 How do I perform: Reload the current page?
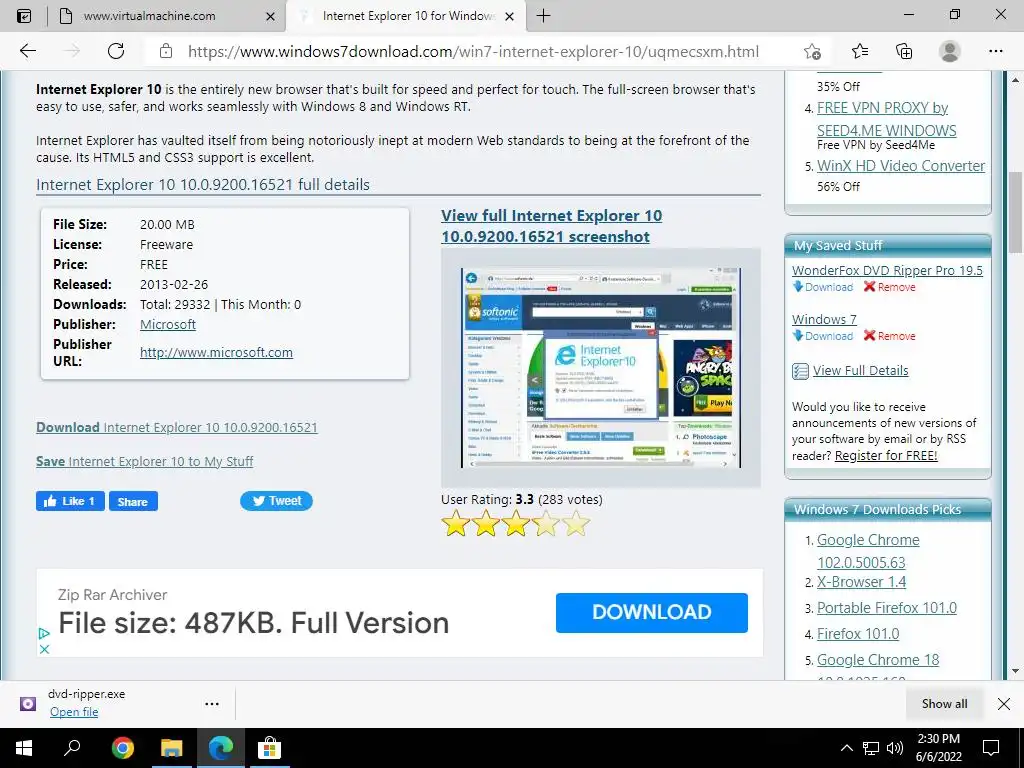116,51
